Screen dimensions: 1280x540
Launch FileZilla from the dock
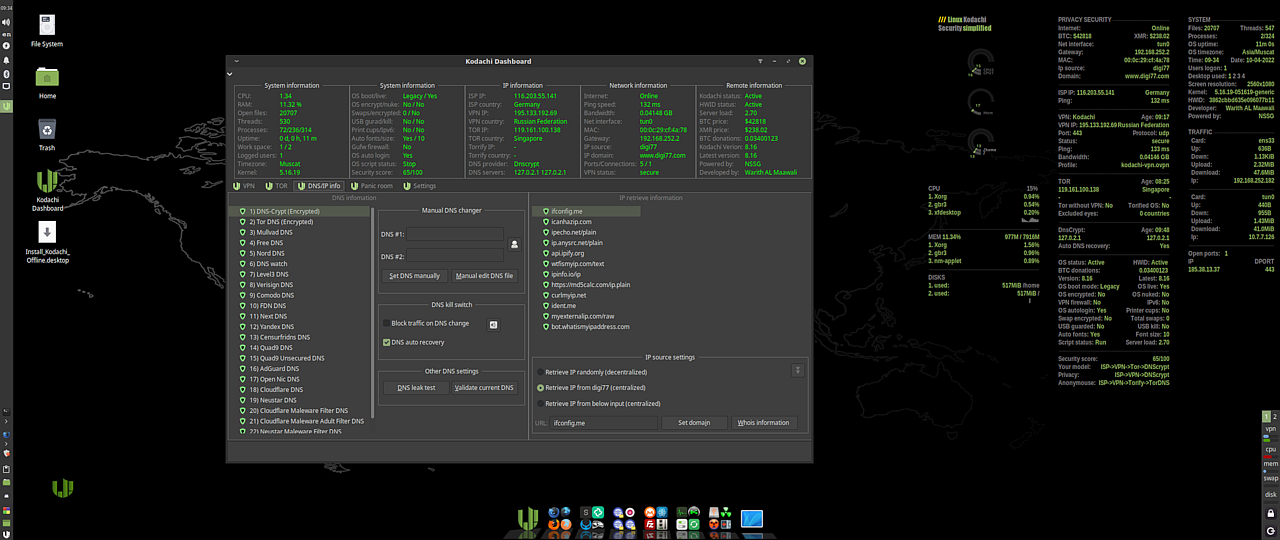[x=650, y=524]
